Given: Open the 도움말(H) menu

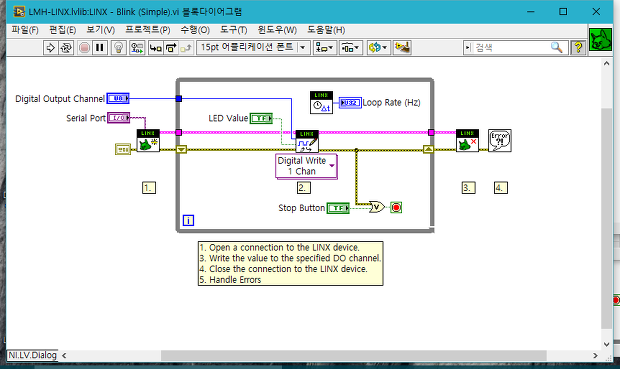Looking at the screenshot, I should point(326,30).
